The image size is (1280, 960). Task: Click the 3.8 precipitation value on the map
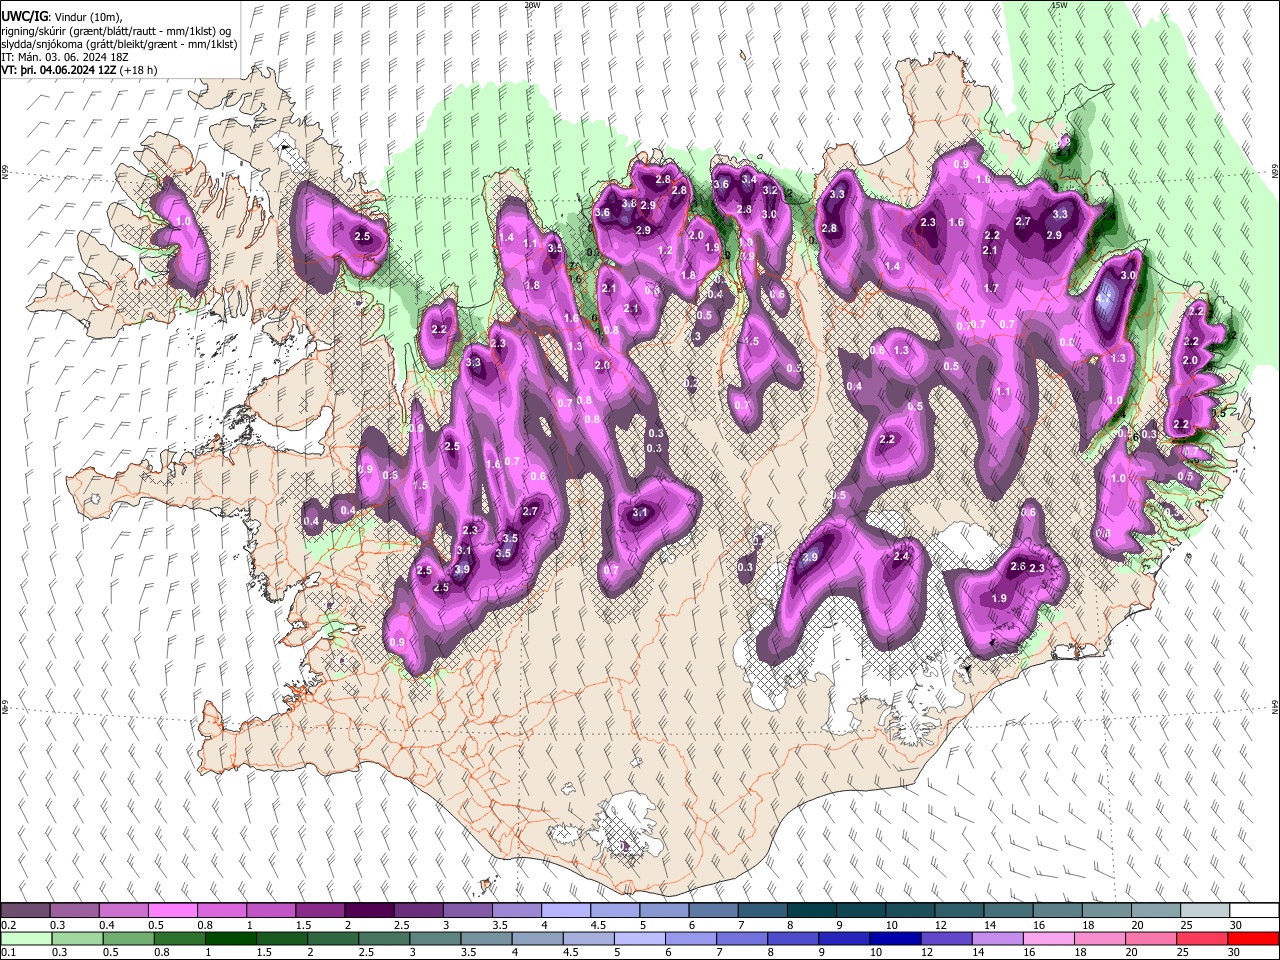pos(629,203)
